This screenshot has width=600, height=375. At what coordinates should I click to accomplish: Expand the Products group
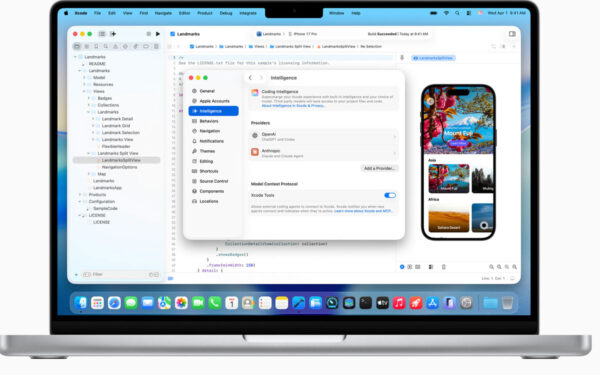pyautogui.click(x=80, y=194)
